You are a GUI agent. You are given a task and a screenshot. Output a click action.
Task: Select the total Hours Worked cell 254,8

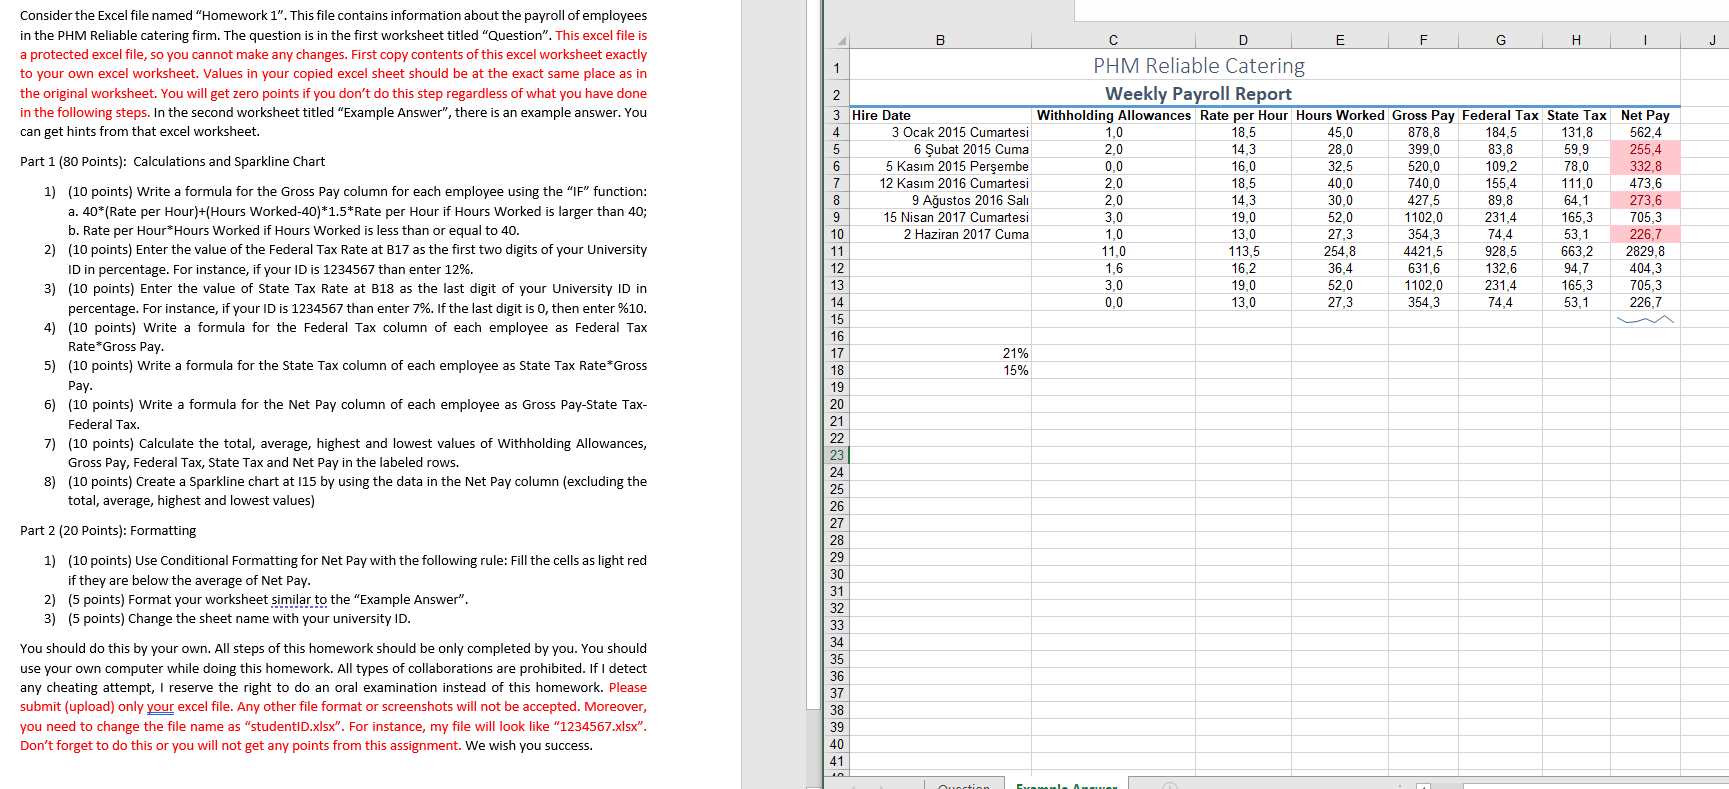click(x=1340, y=251)
